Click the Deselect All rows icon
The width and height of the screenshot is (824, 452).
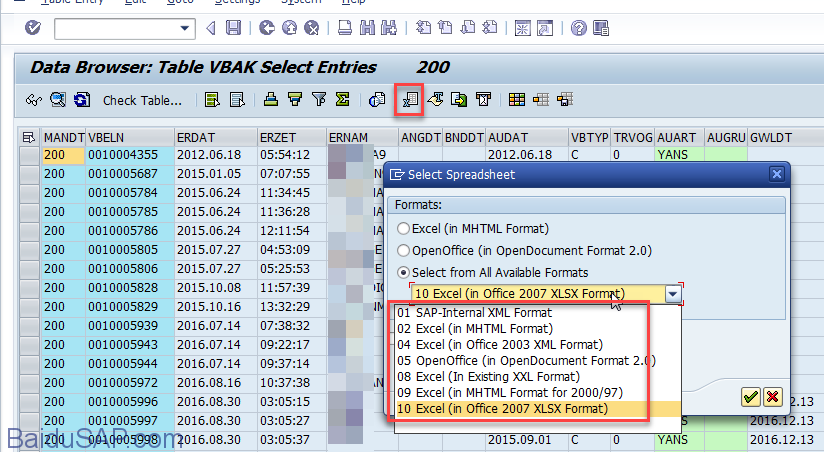pos(237,99)
